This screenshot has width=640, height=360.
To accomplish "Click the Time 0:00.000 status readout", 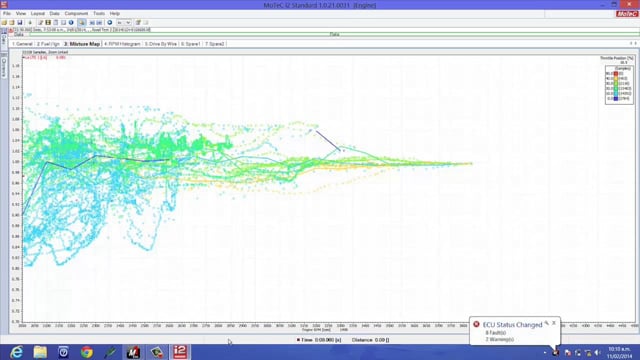I will [x=318, y=340].
